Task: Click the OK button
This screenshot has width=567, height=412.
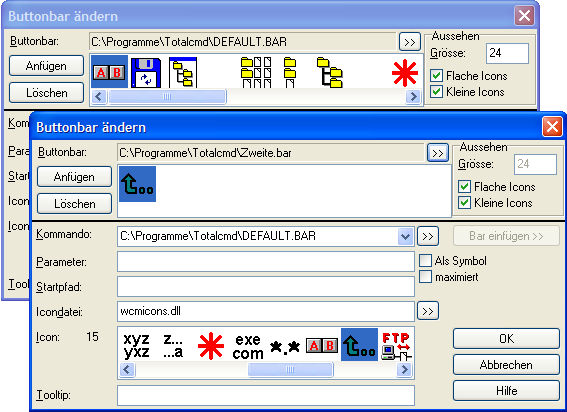Action: 506,339
